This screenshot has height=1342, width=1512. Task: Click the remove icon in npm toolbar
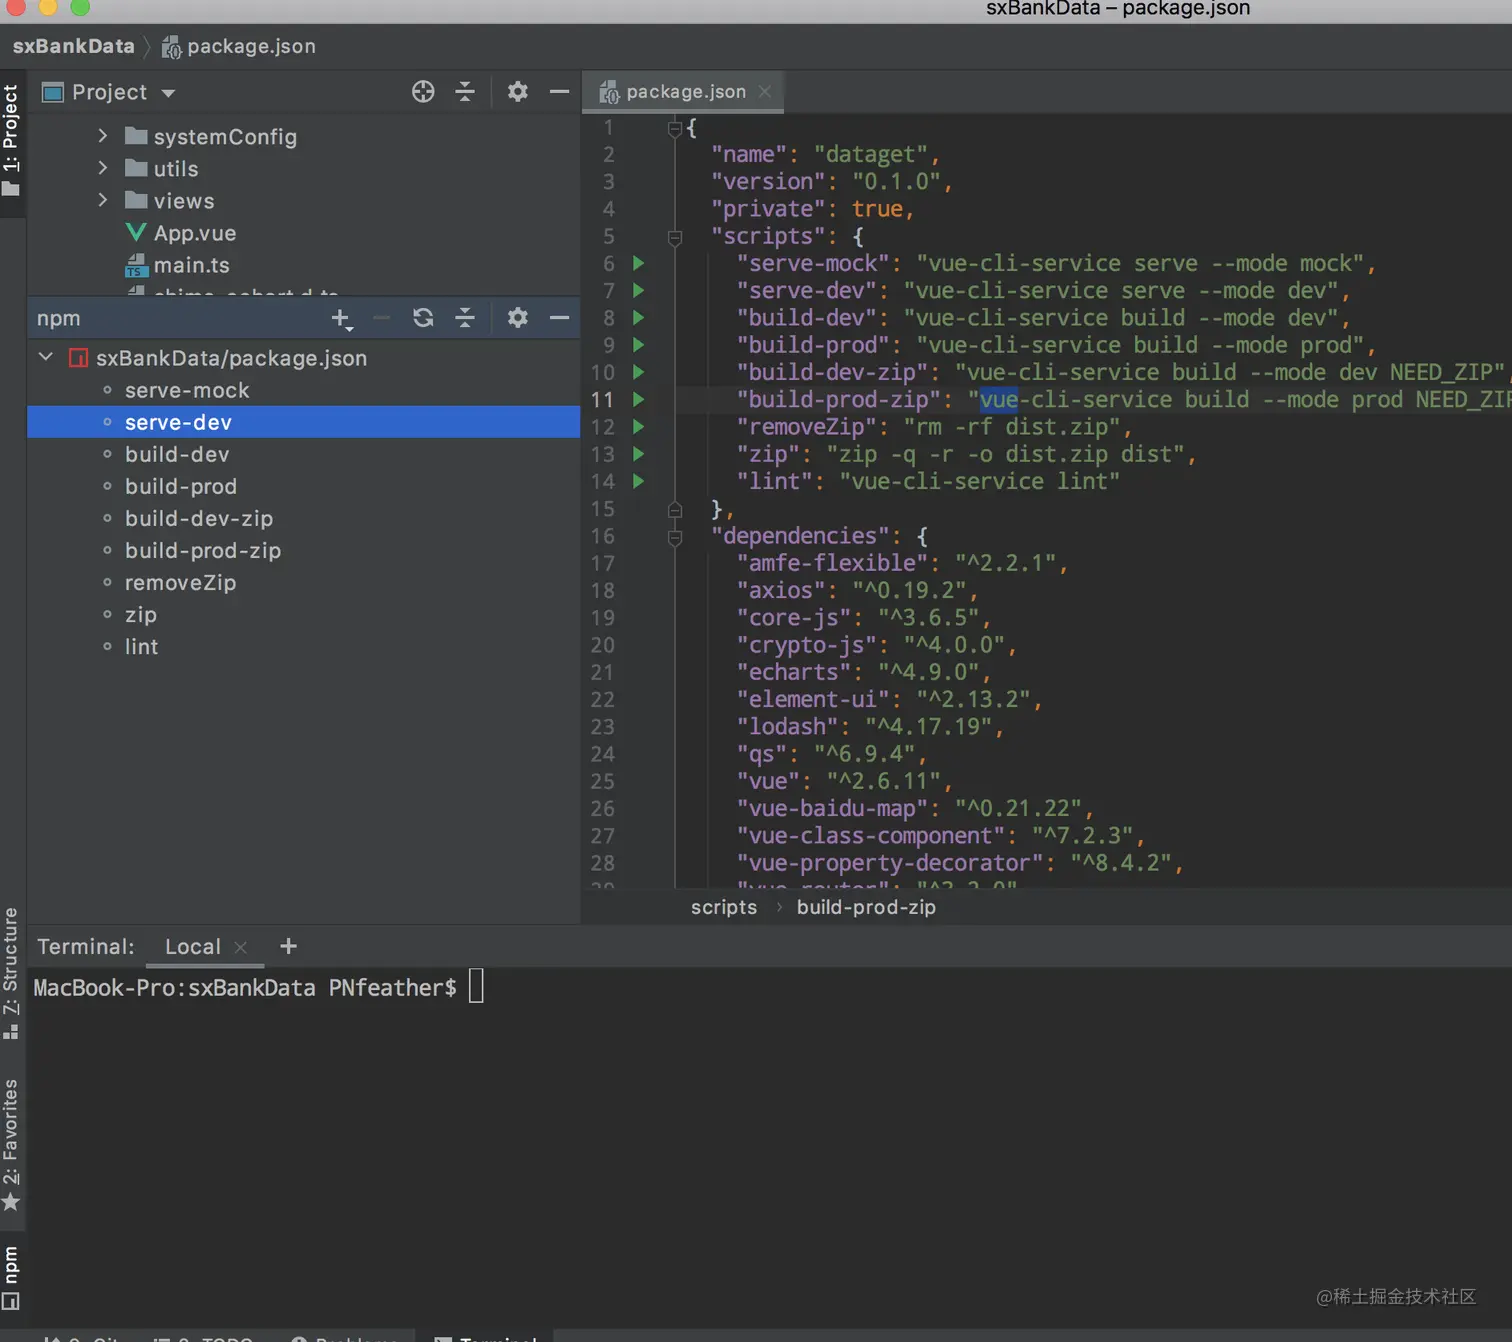click(x=381, y=318)
